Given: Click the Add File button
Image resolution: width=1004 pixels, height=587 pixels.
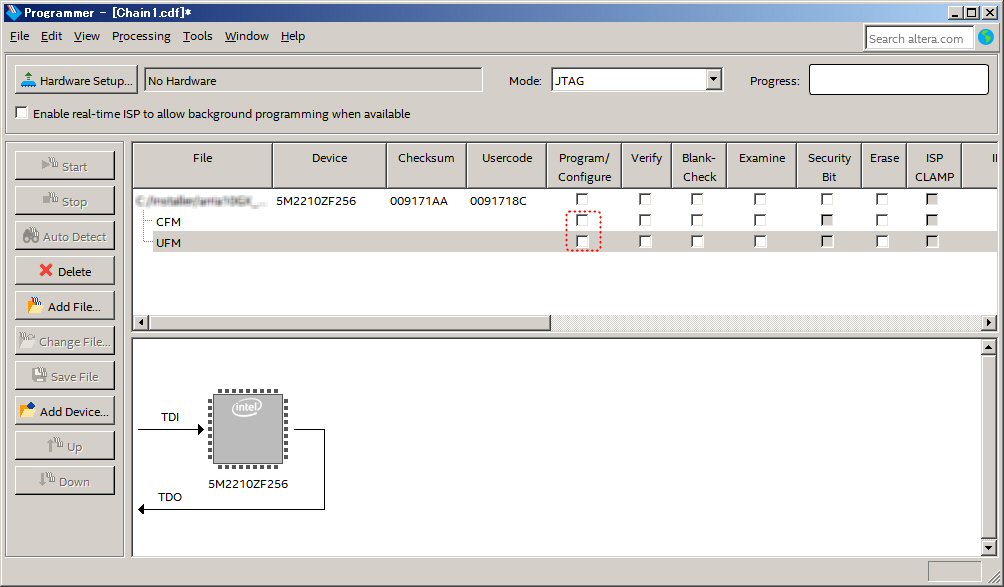Looking at the screenshot, I should coord(65,306).
